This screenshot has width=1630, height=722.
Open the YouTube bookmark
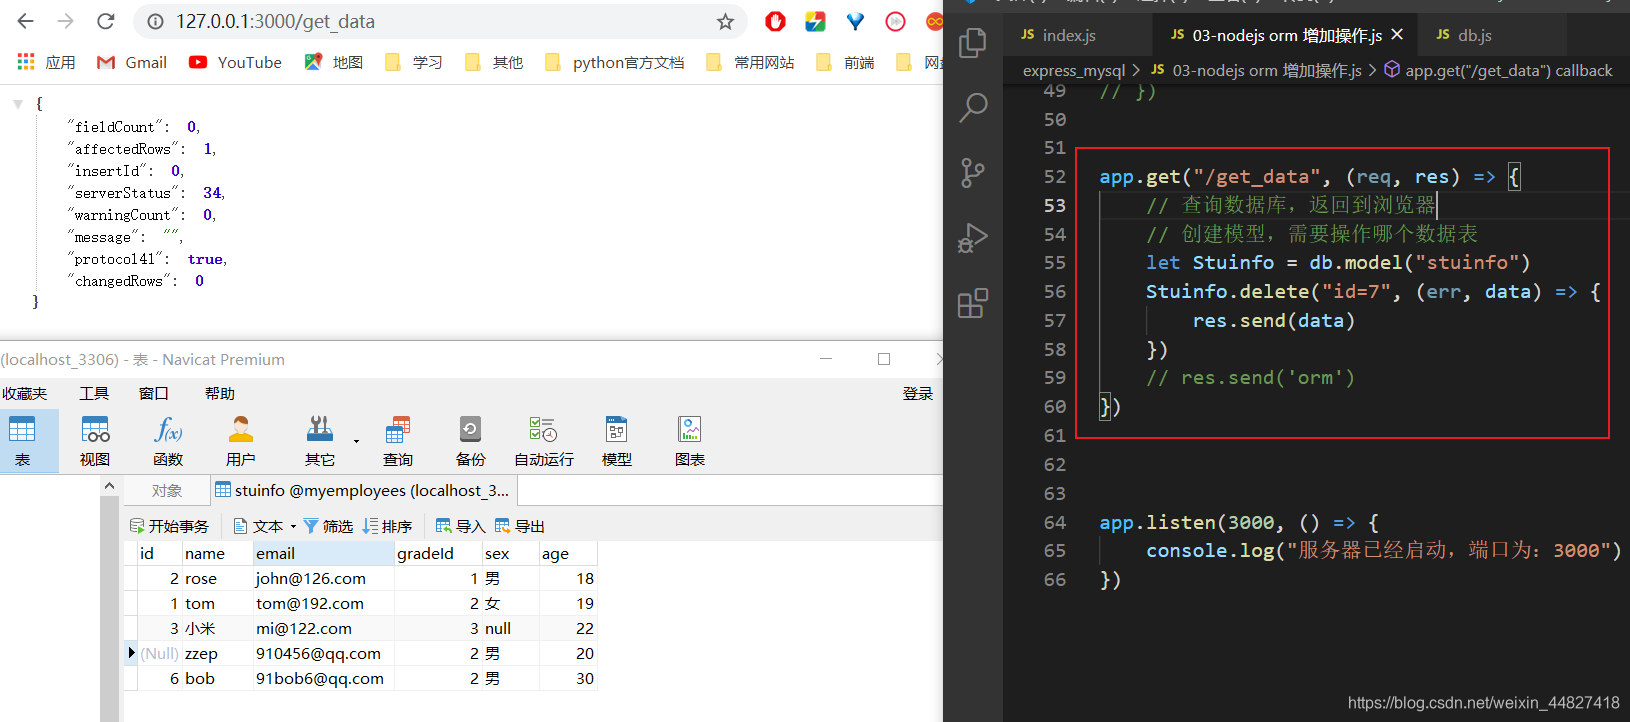(x=236, y=62)
